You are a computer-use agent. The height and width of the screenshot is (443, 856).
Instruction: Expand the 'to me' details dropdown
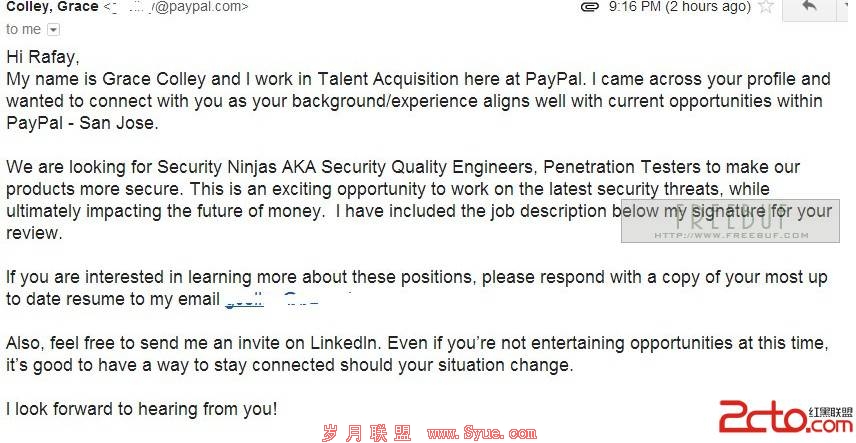click(53, 30)
